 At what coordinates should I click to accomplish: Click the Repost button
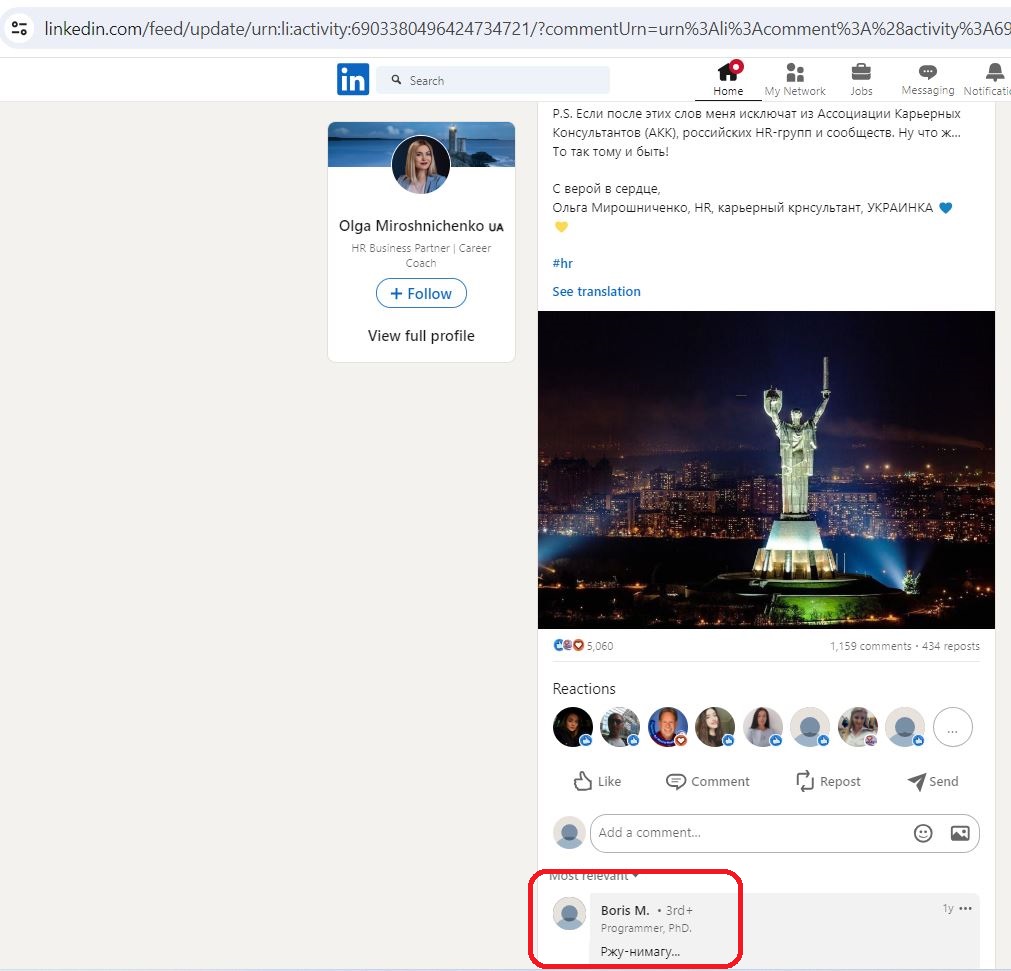point(829,781)
